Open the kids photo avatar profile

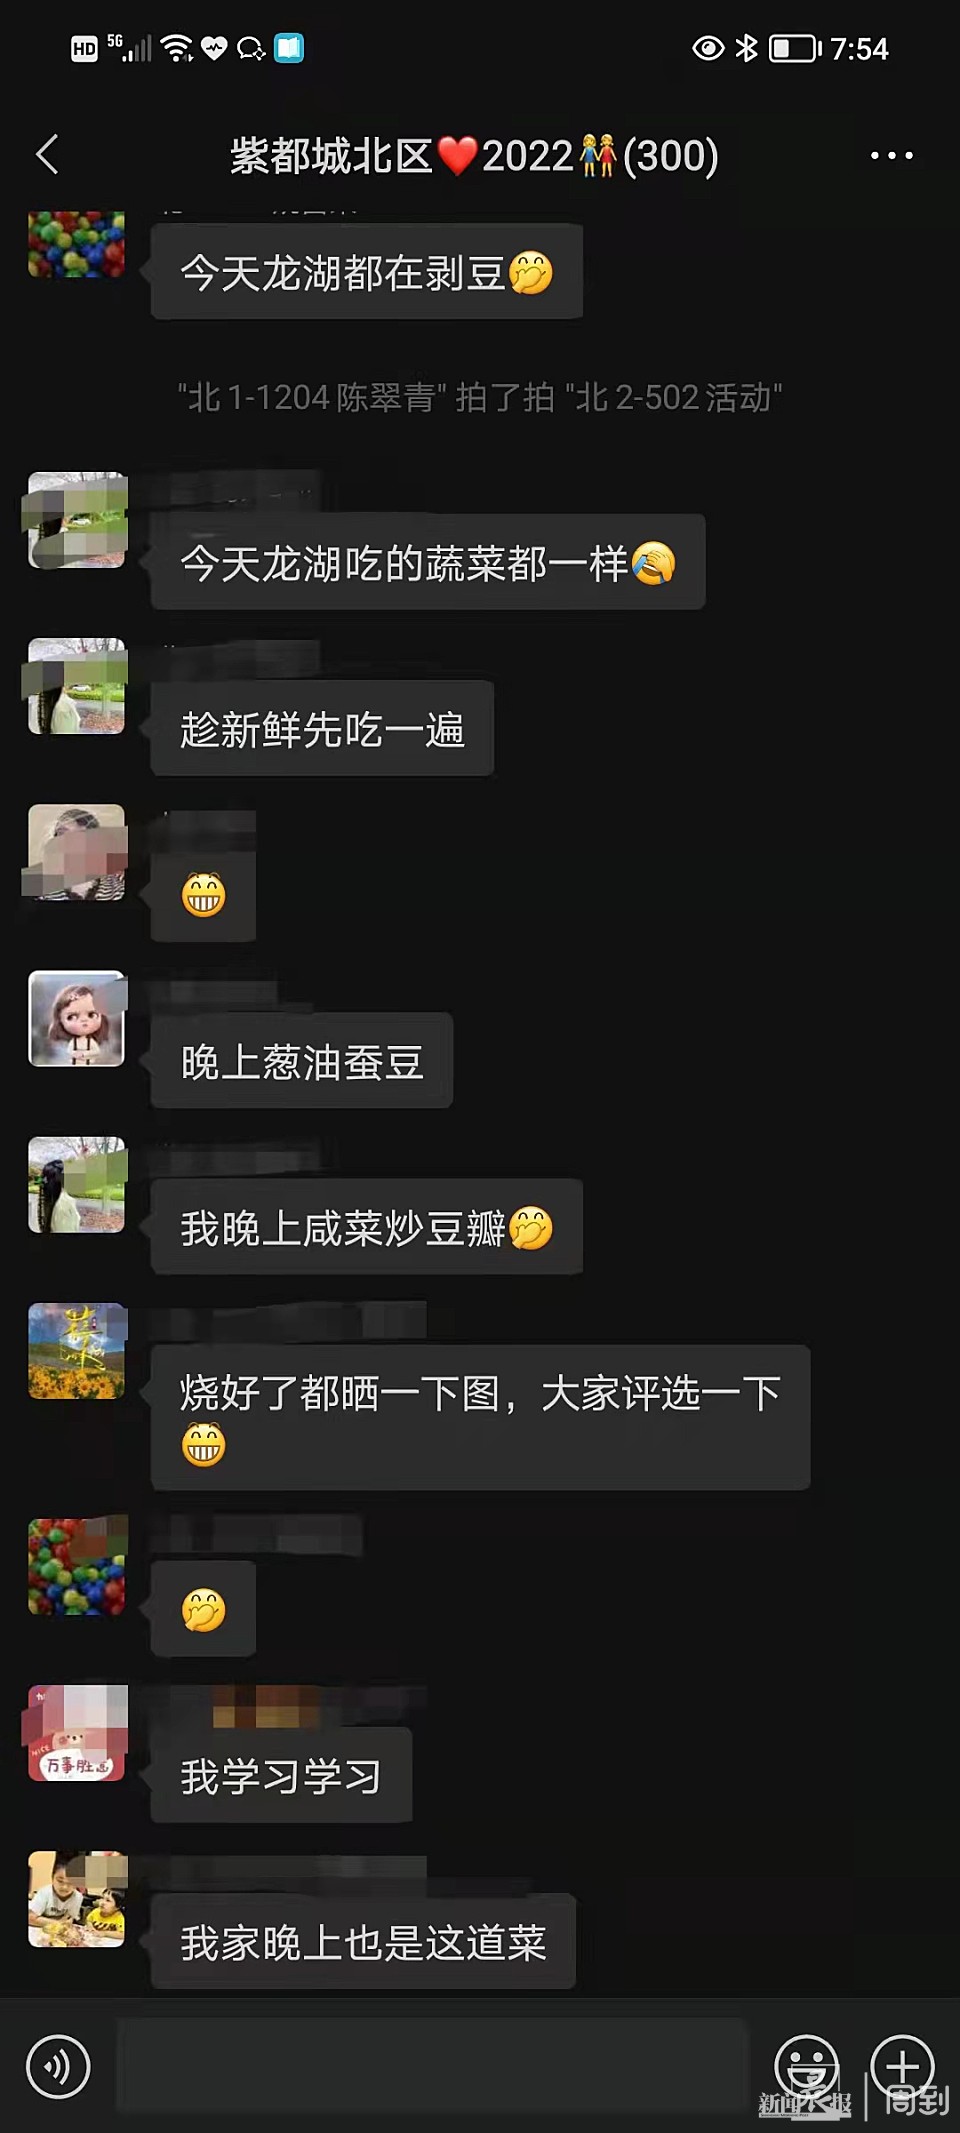pyautogui.click(x=77, y=1899)
